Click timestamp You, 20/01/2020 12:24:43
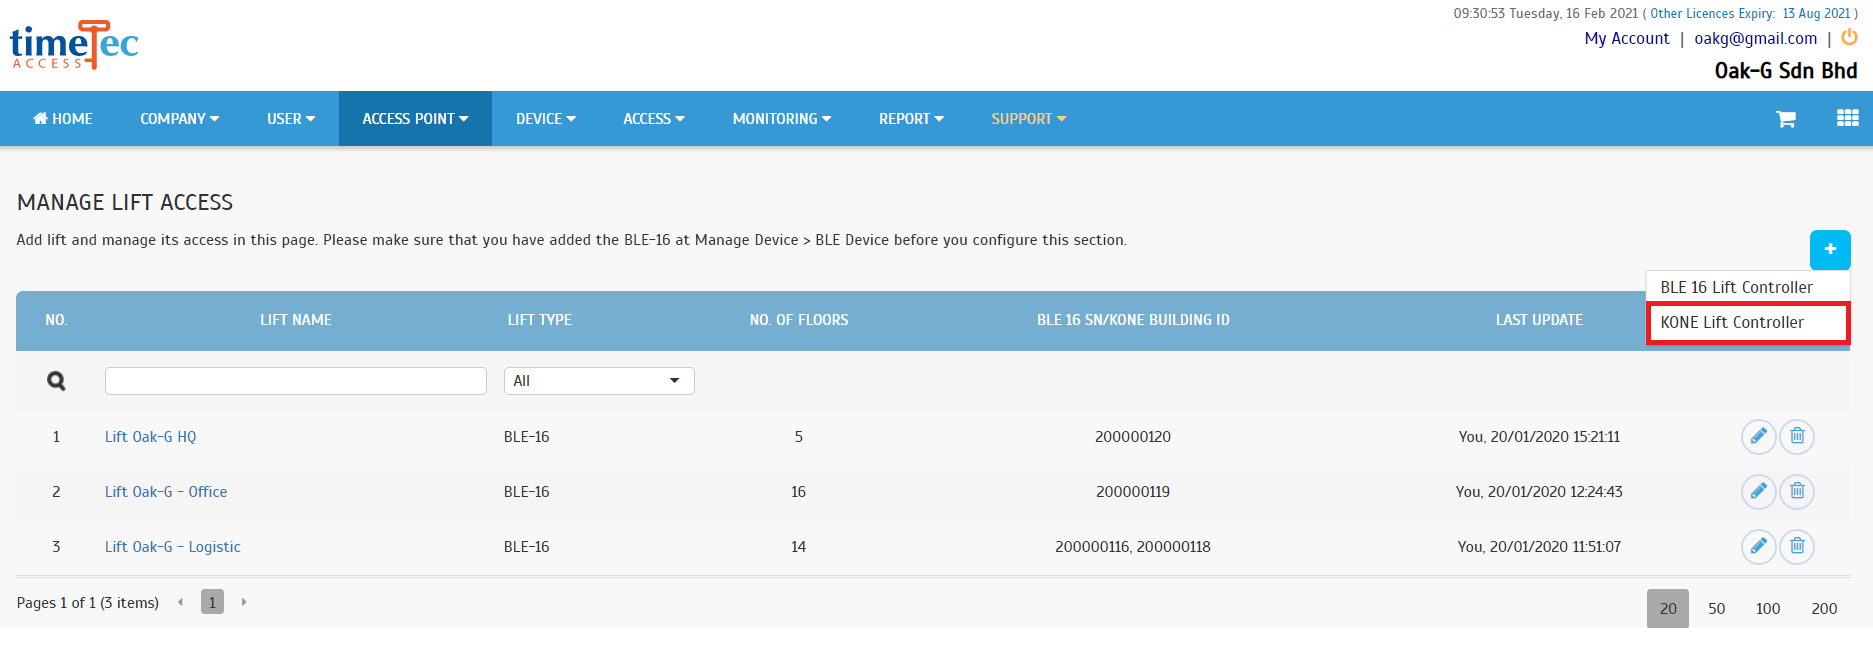Image resolution: width=1873 pixels, height=648 pixels. 1539,492
